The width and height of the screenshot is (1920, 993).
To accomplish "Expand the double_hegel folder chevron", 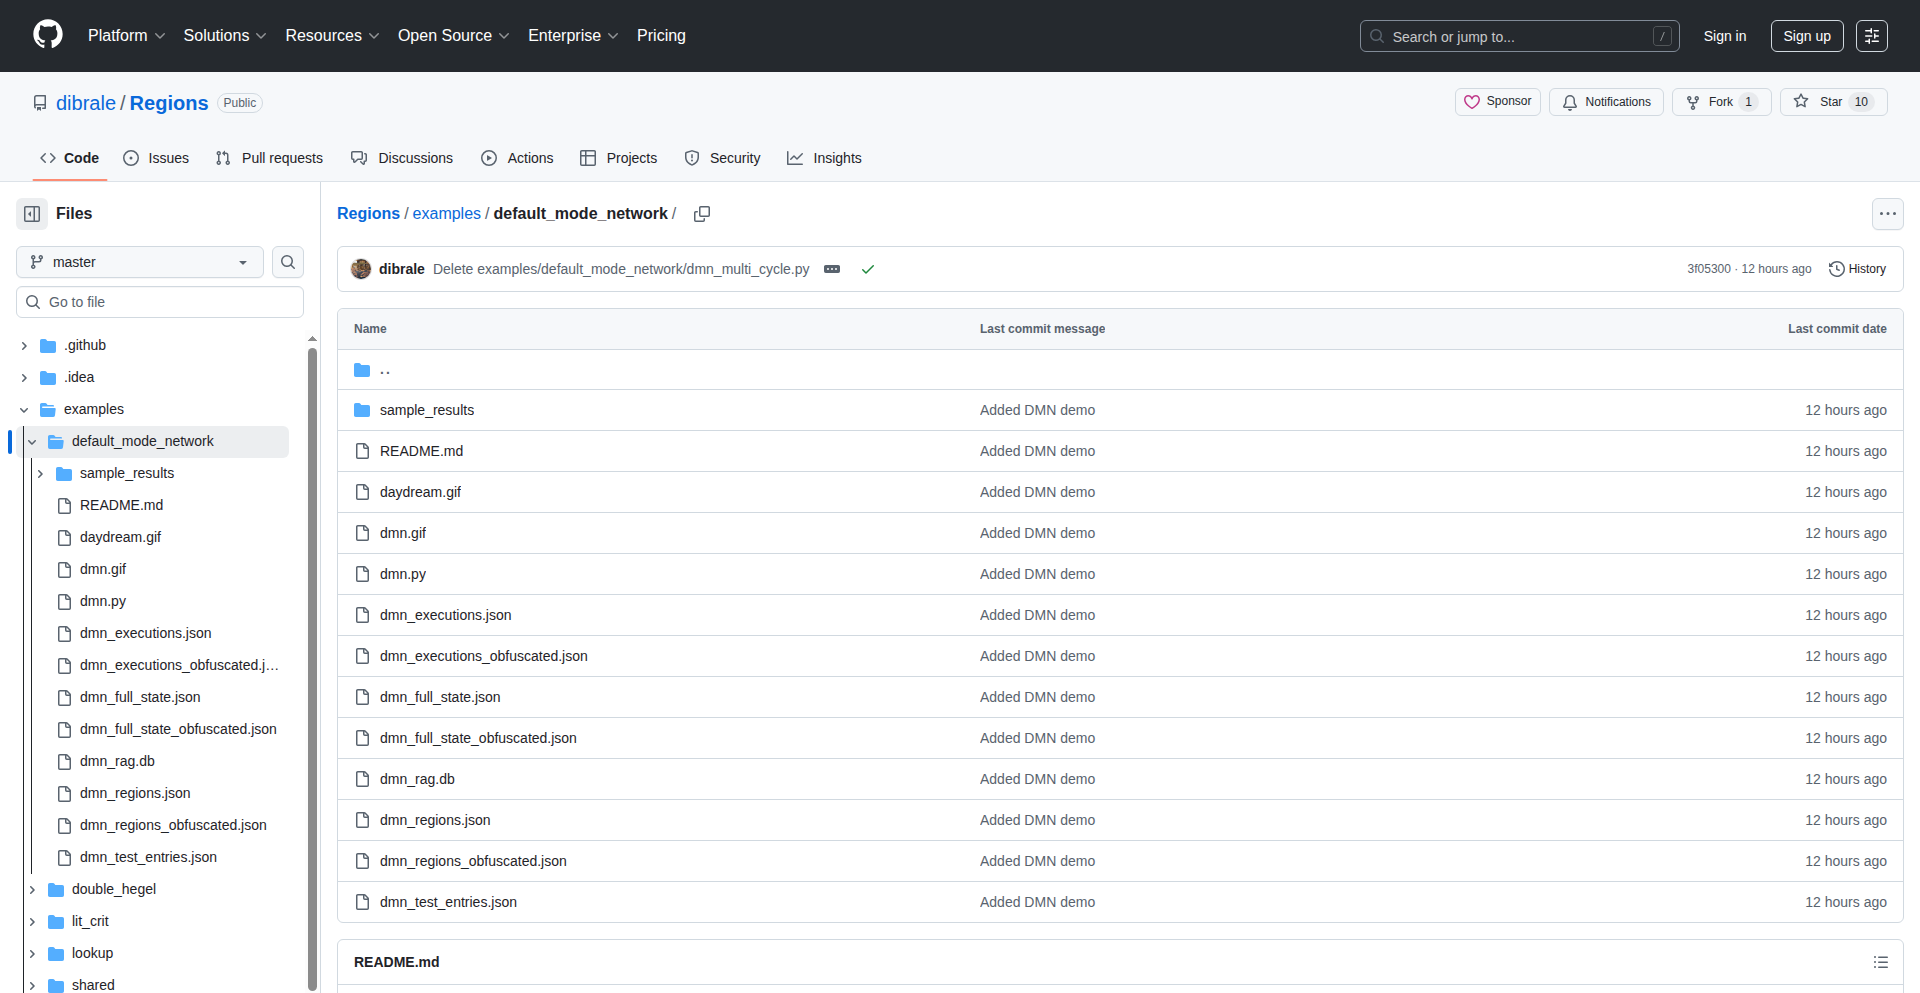I will click(x=32, y=890).
